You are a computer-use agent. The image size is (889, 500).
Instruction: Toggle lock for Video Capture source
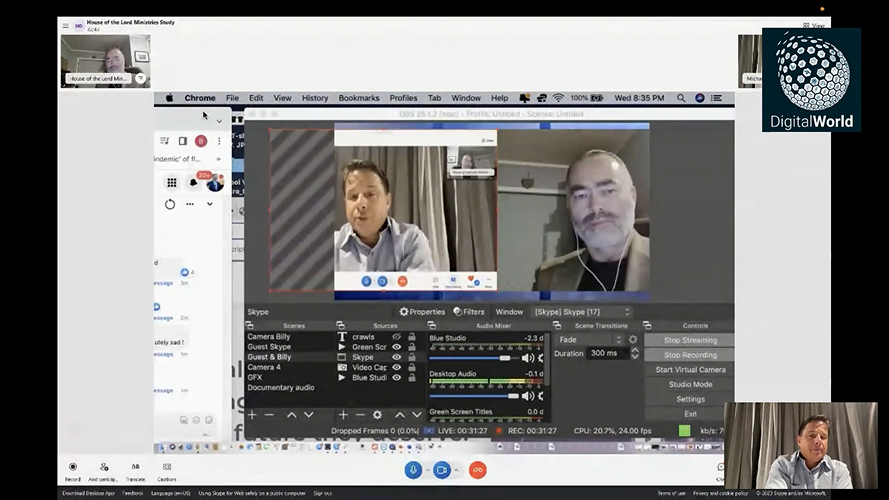click(x=410, y=367)
